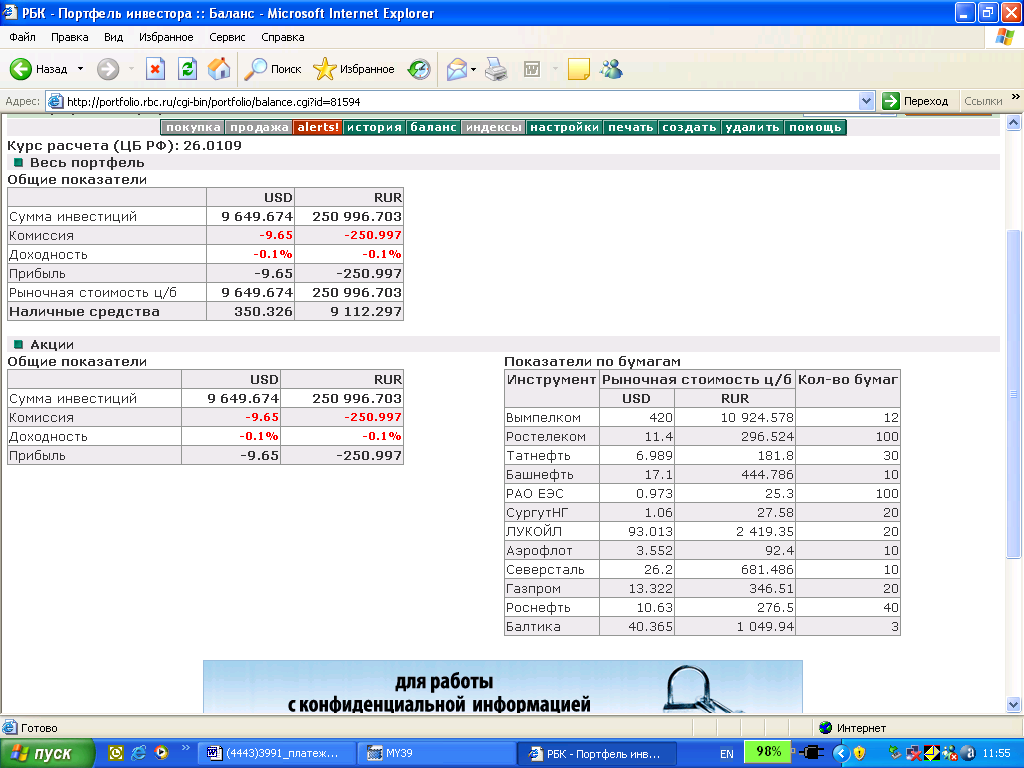Open the Сервис menu
Screen dimensions: 1024x768
227,37
